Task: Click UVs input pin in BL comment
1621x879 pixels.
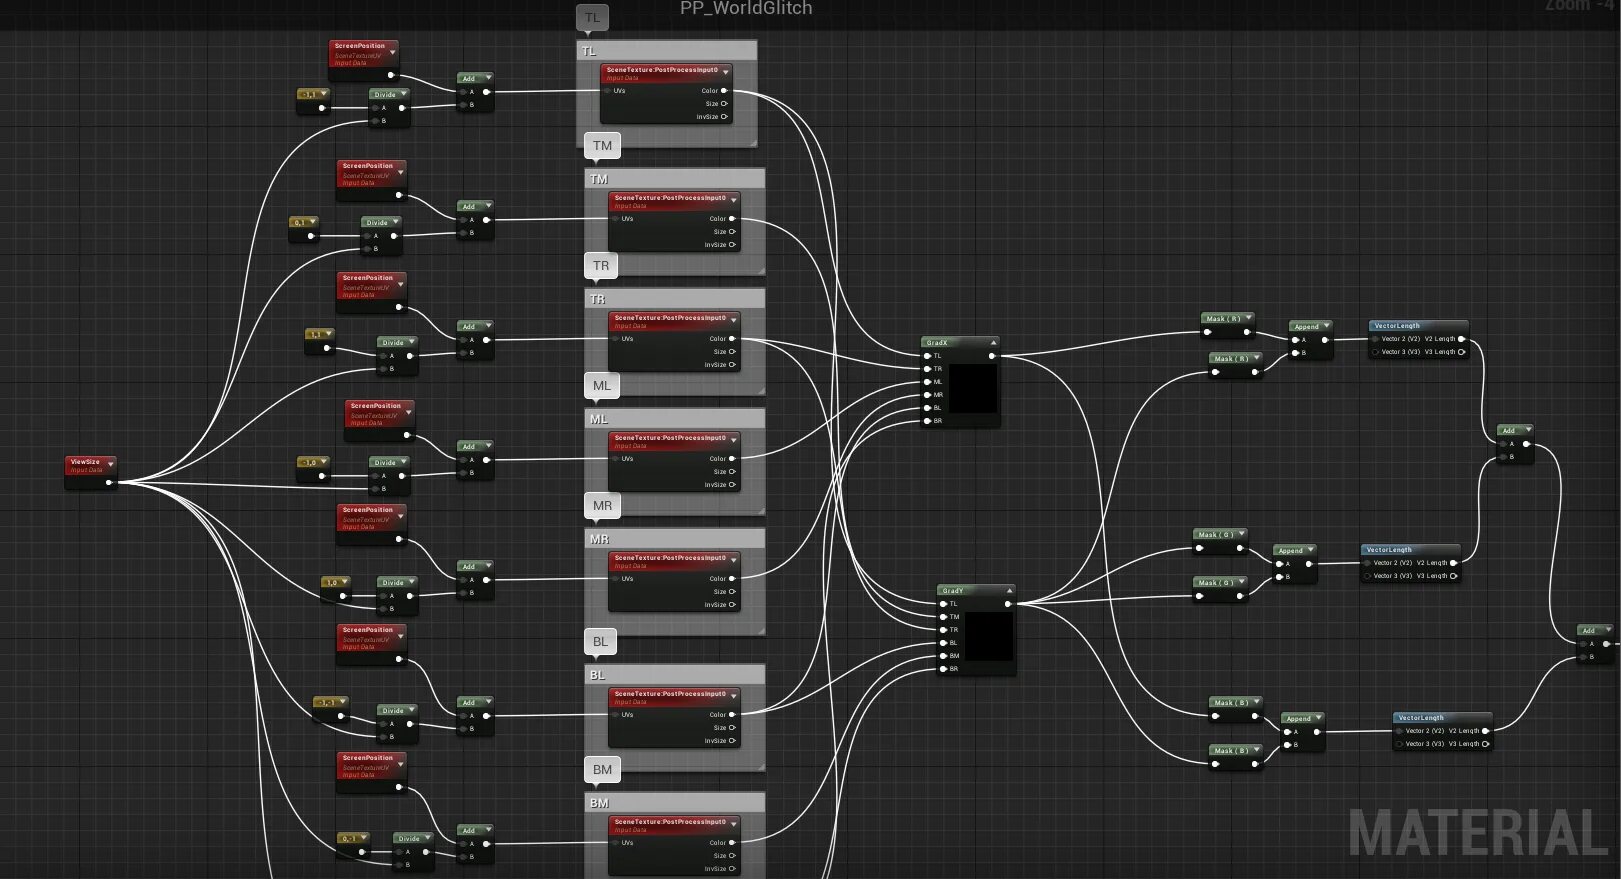Action: [615, 715]
